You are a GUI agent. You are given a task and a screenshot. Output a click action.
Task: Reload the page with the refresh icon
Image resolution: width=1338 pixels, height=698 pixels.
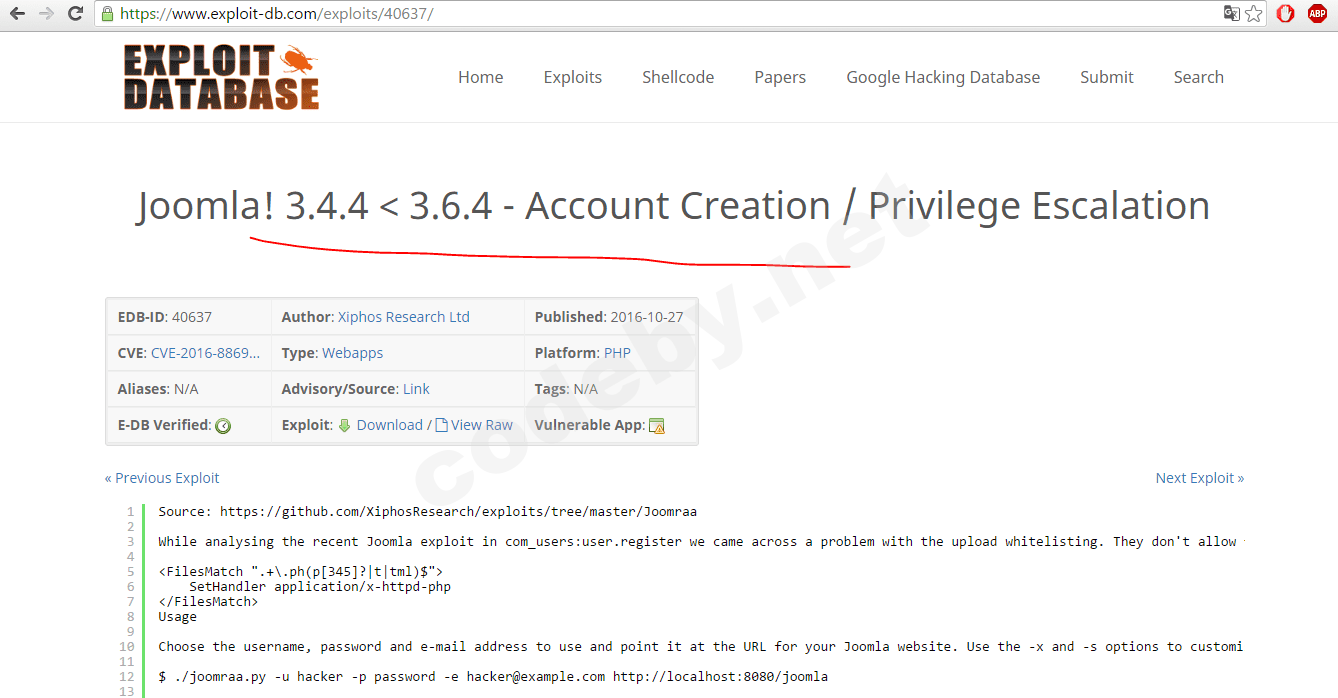pos(75,14)
